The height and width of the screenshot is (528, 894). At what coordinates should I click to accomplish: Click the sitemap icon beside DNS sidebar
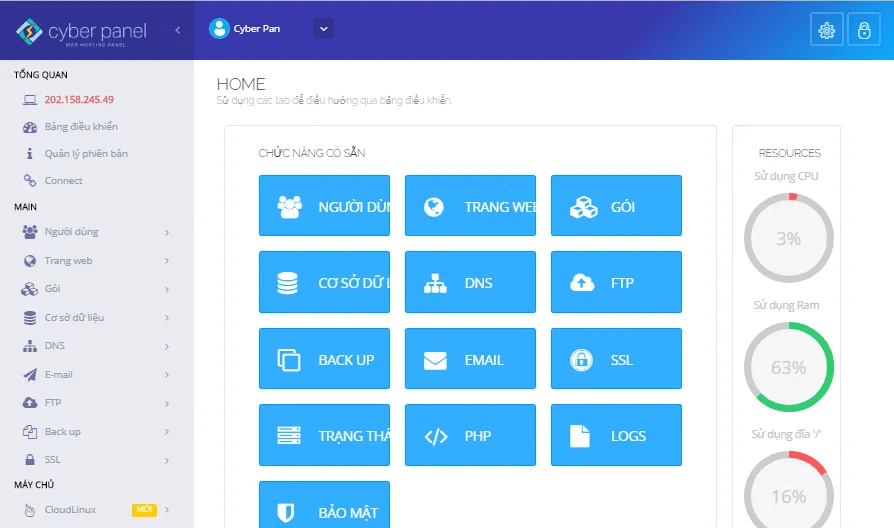click(30, 346)
